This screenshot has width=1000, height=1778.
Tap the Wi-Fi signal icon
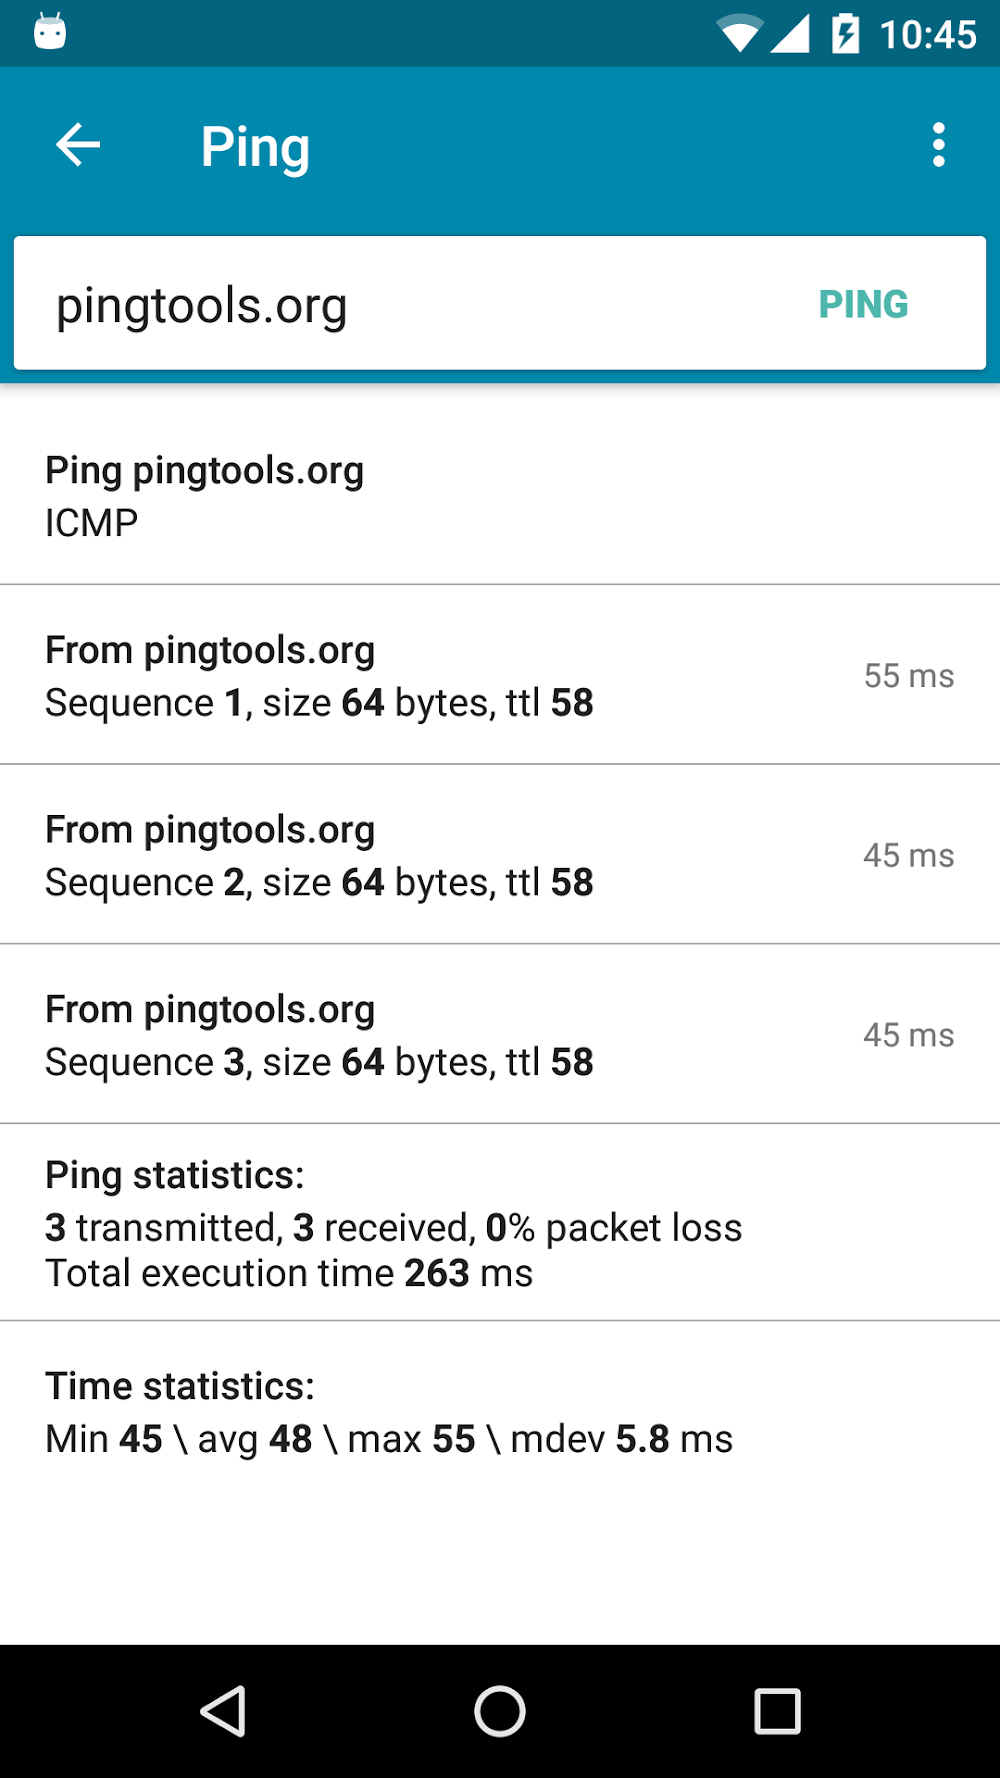point(740,34)
